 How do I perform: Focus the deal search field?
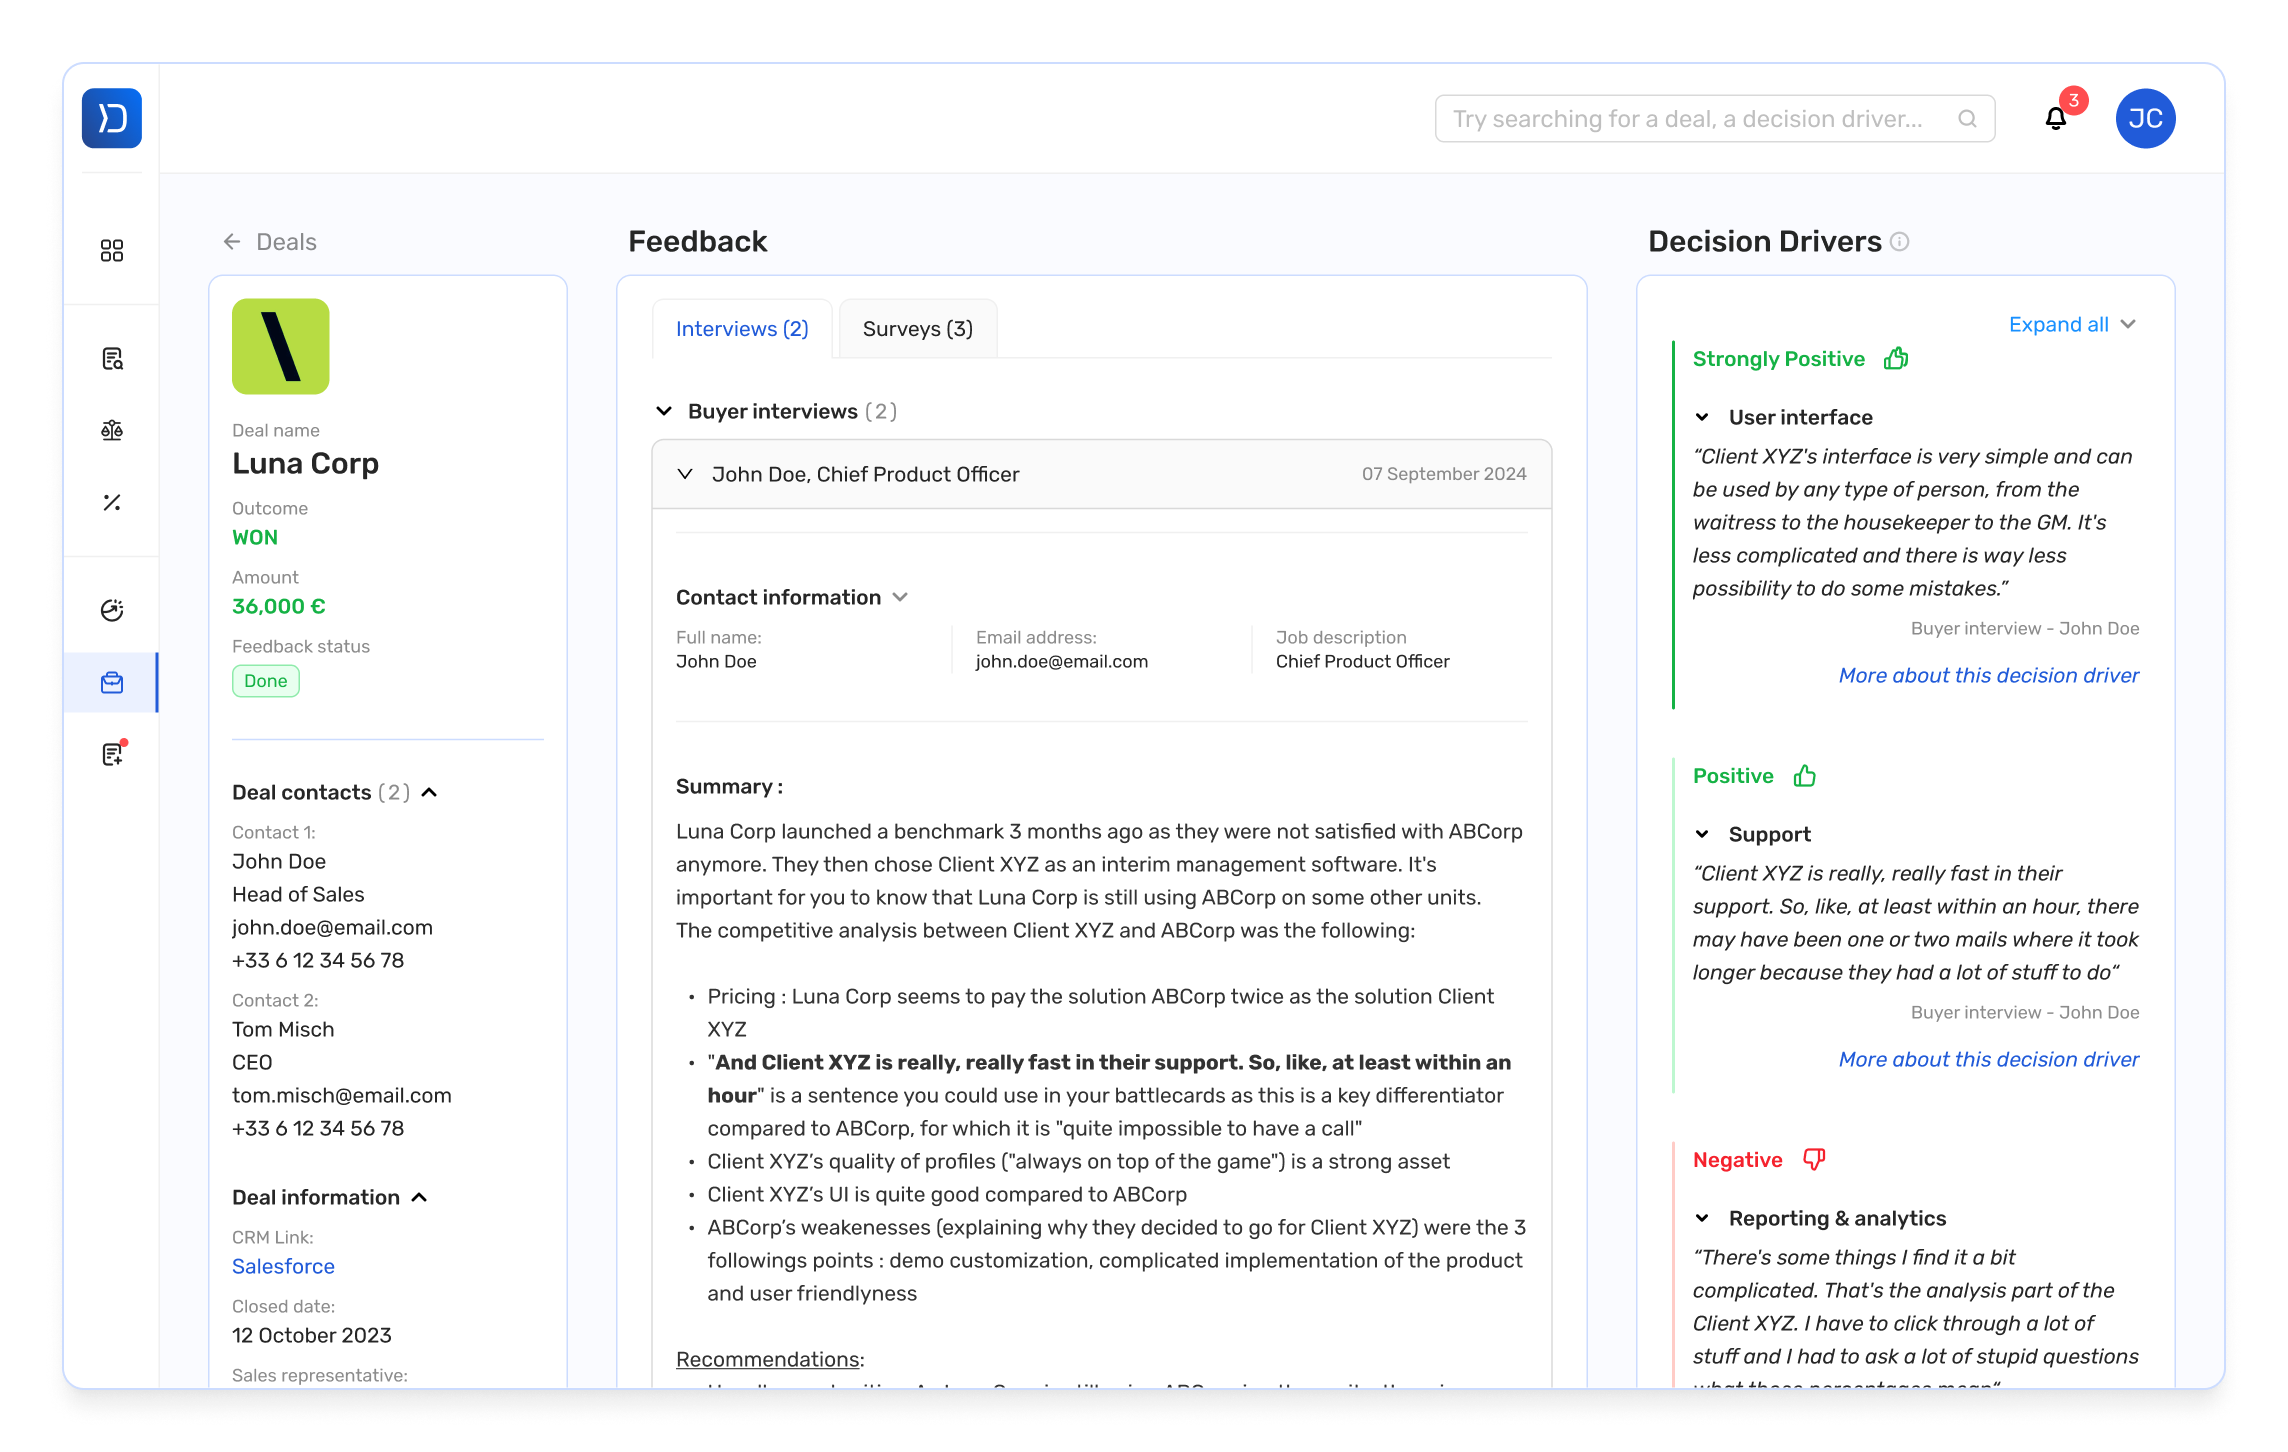[1715, 119]
